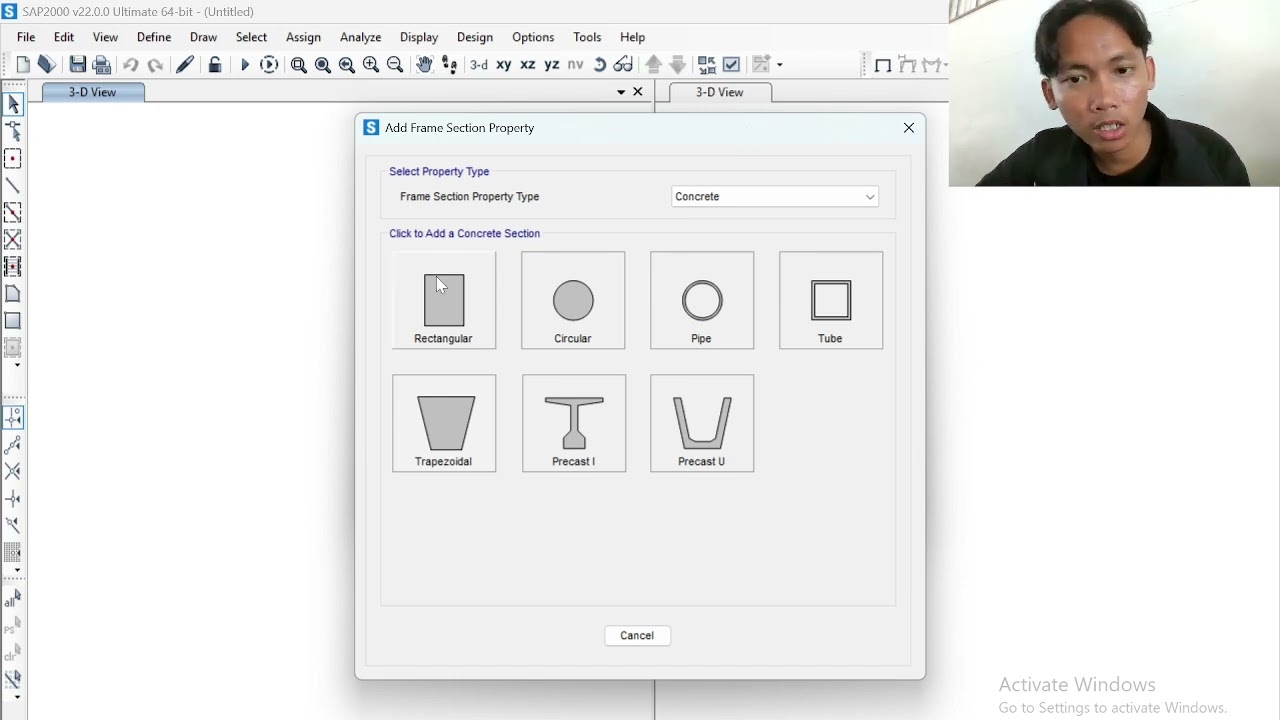Screen dimensions: 1280x720
Task: Set YZ plane view
Action: (x=552, y=65)
